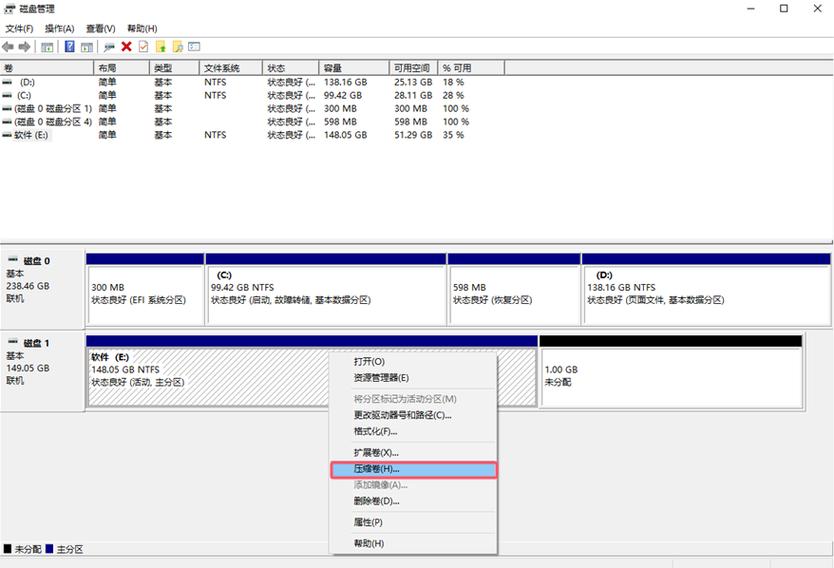Toggle the show/hide action pane toolbar icon
Image resolution: width=834 pixels, height=568 pixels.
tap(87, 47)
